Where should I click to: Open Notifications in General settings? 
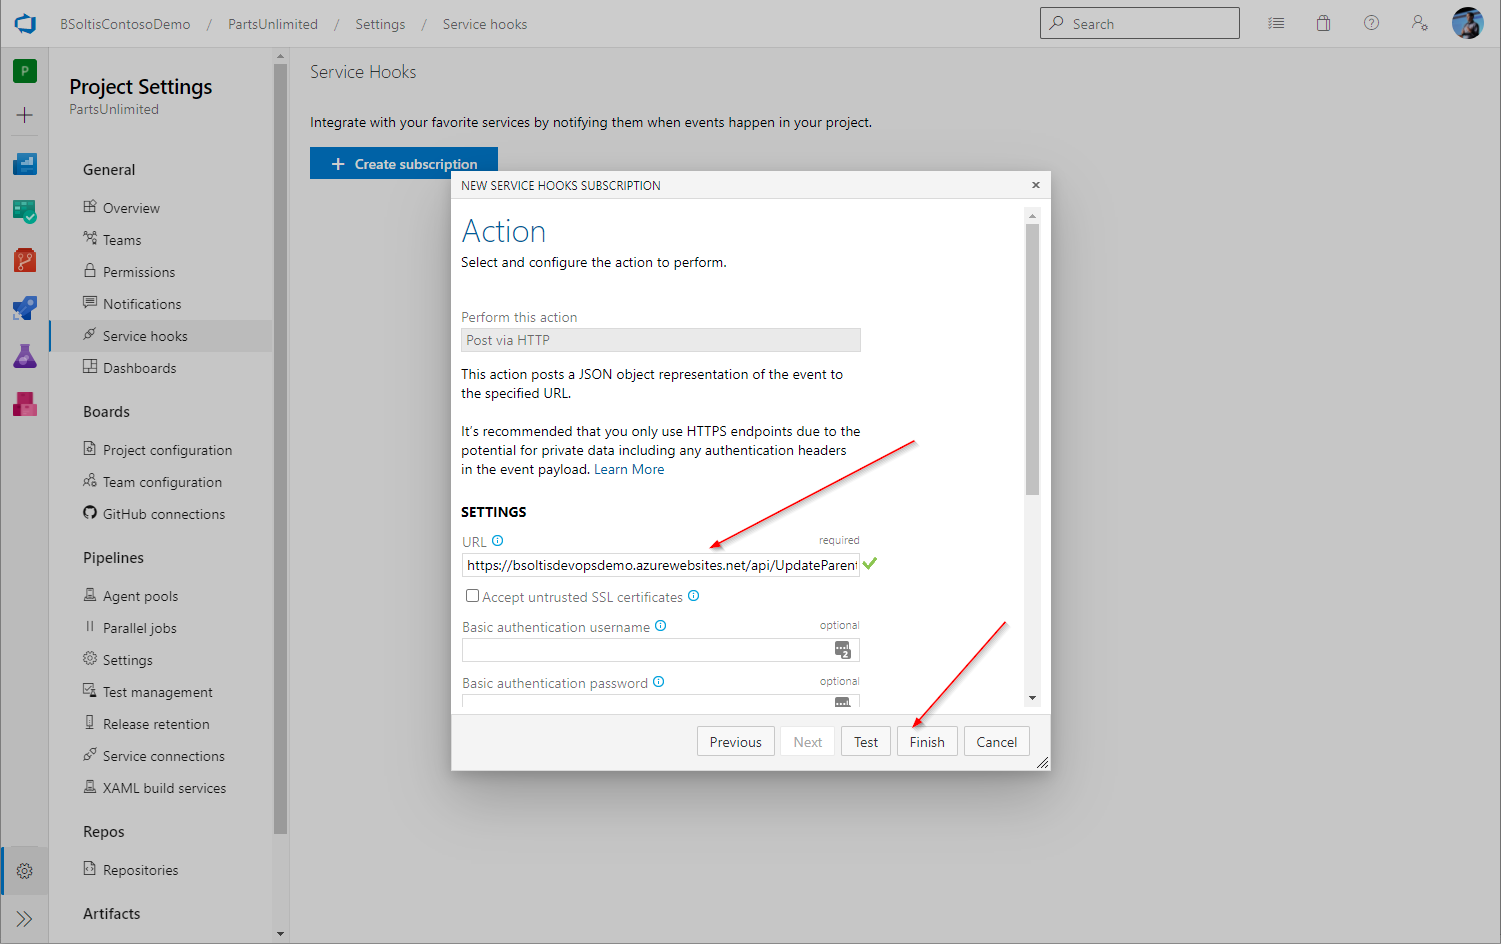coord(142,304)
